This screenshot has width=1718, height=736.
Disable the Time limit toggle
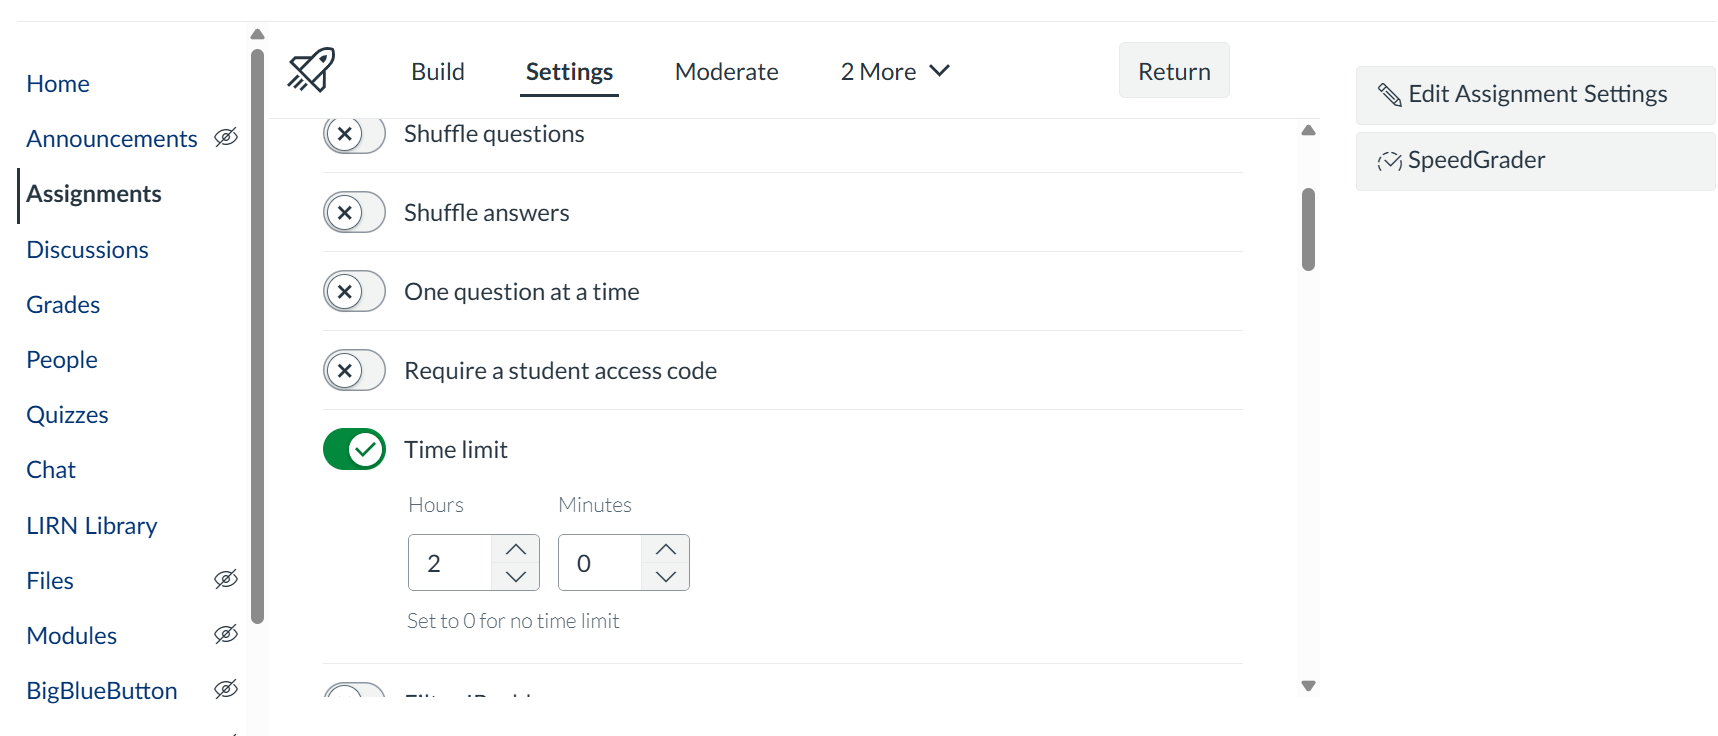point(354,449)
